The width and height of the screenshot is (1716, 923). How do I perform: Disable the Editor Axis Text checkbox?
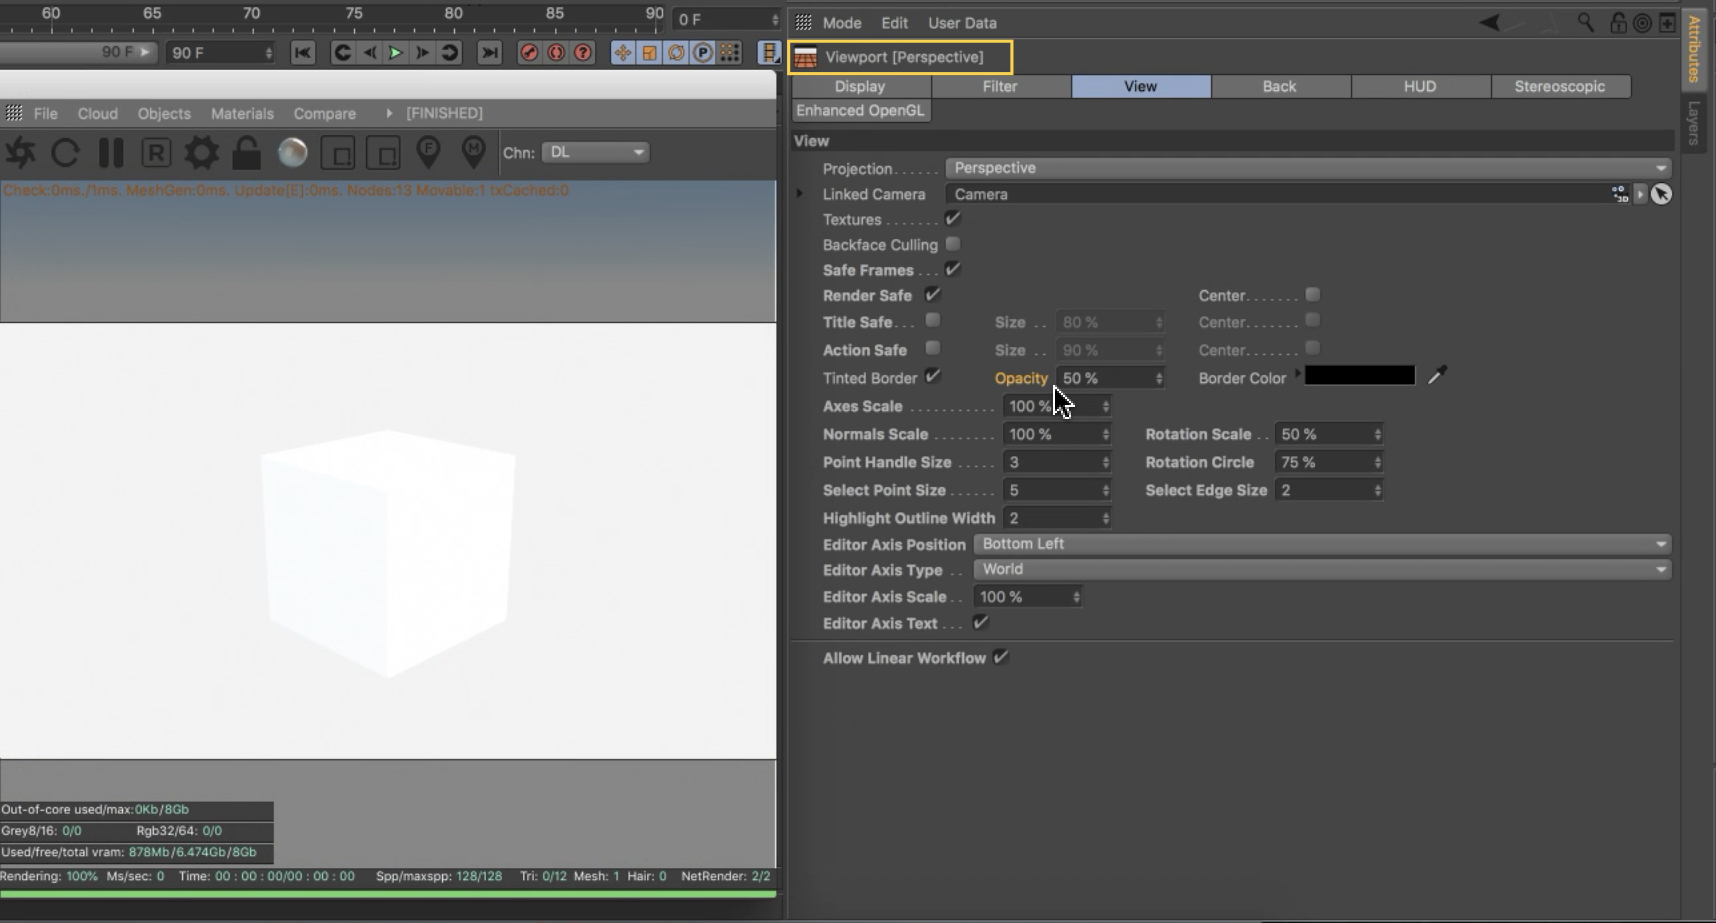click(980, 623)
